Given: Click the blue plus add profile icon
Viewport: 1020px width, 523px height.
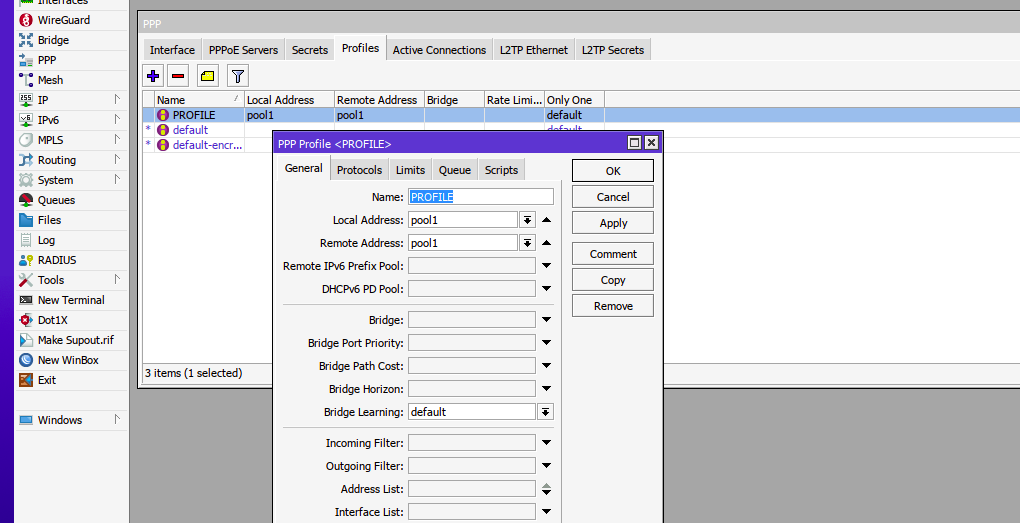Looking at the screenshot, I should click(x=153, y=75).
